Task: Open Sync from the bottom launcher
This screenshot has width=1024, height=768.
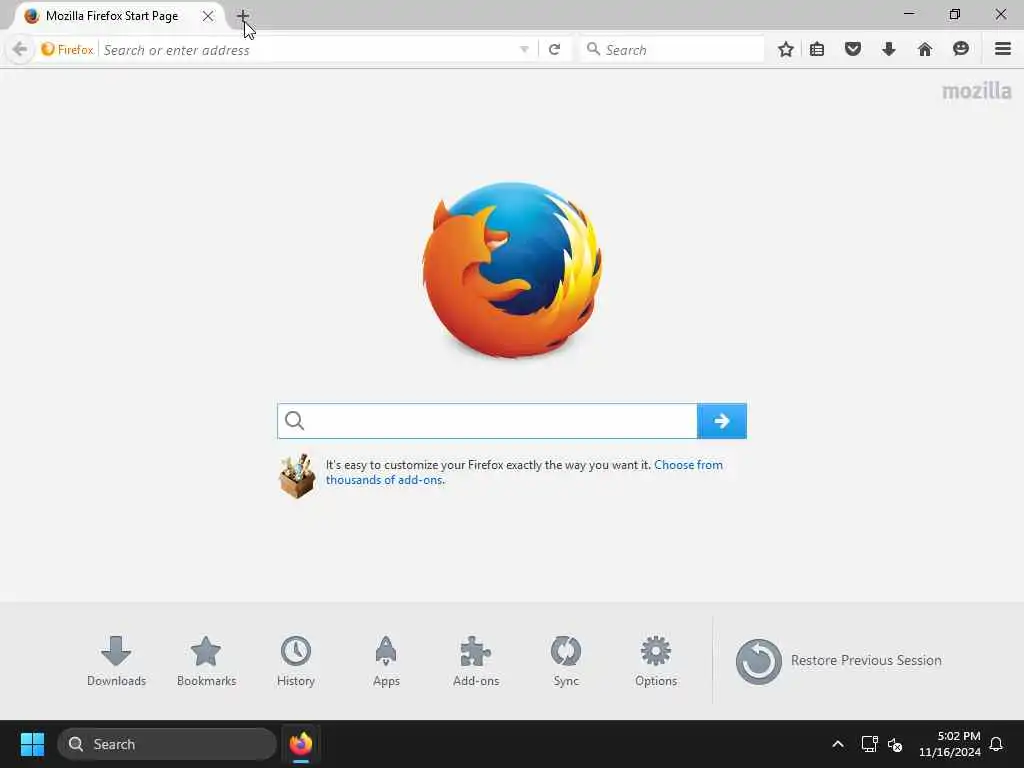Action: pos(566,661)
